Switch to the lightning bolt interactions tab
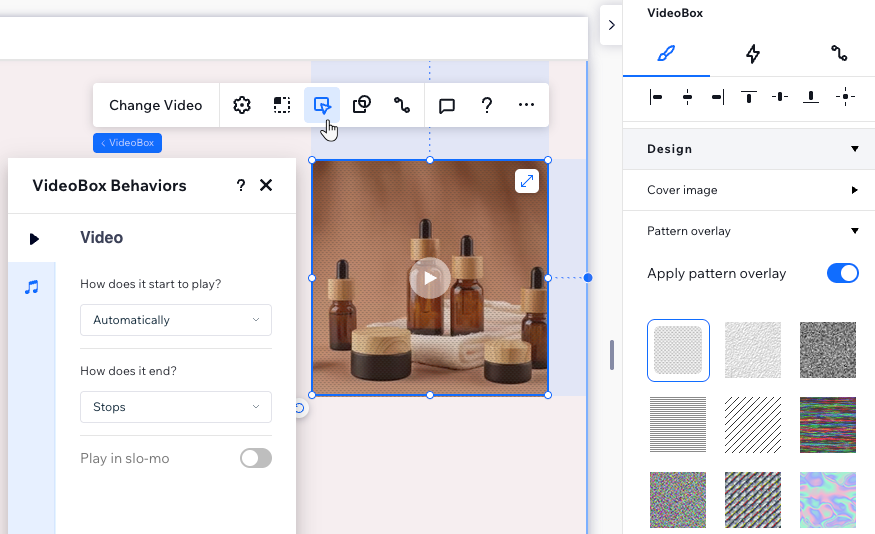 click(x=753, y=54)
